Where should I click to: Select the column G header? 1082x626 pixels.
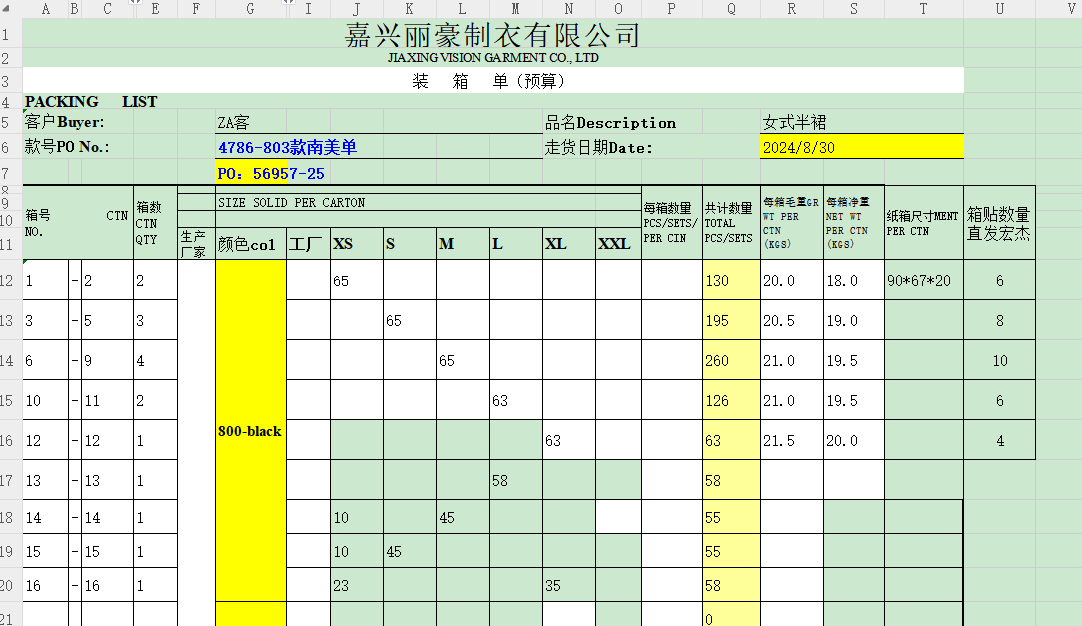(x=249, y=9)
